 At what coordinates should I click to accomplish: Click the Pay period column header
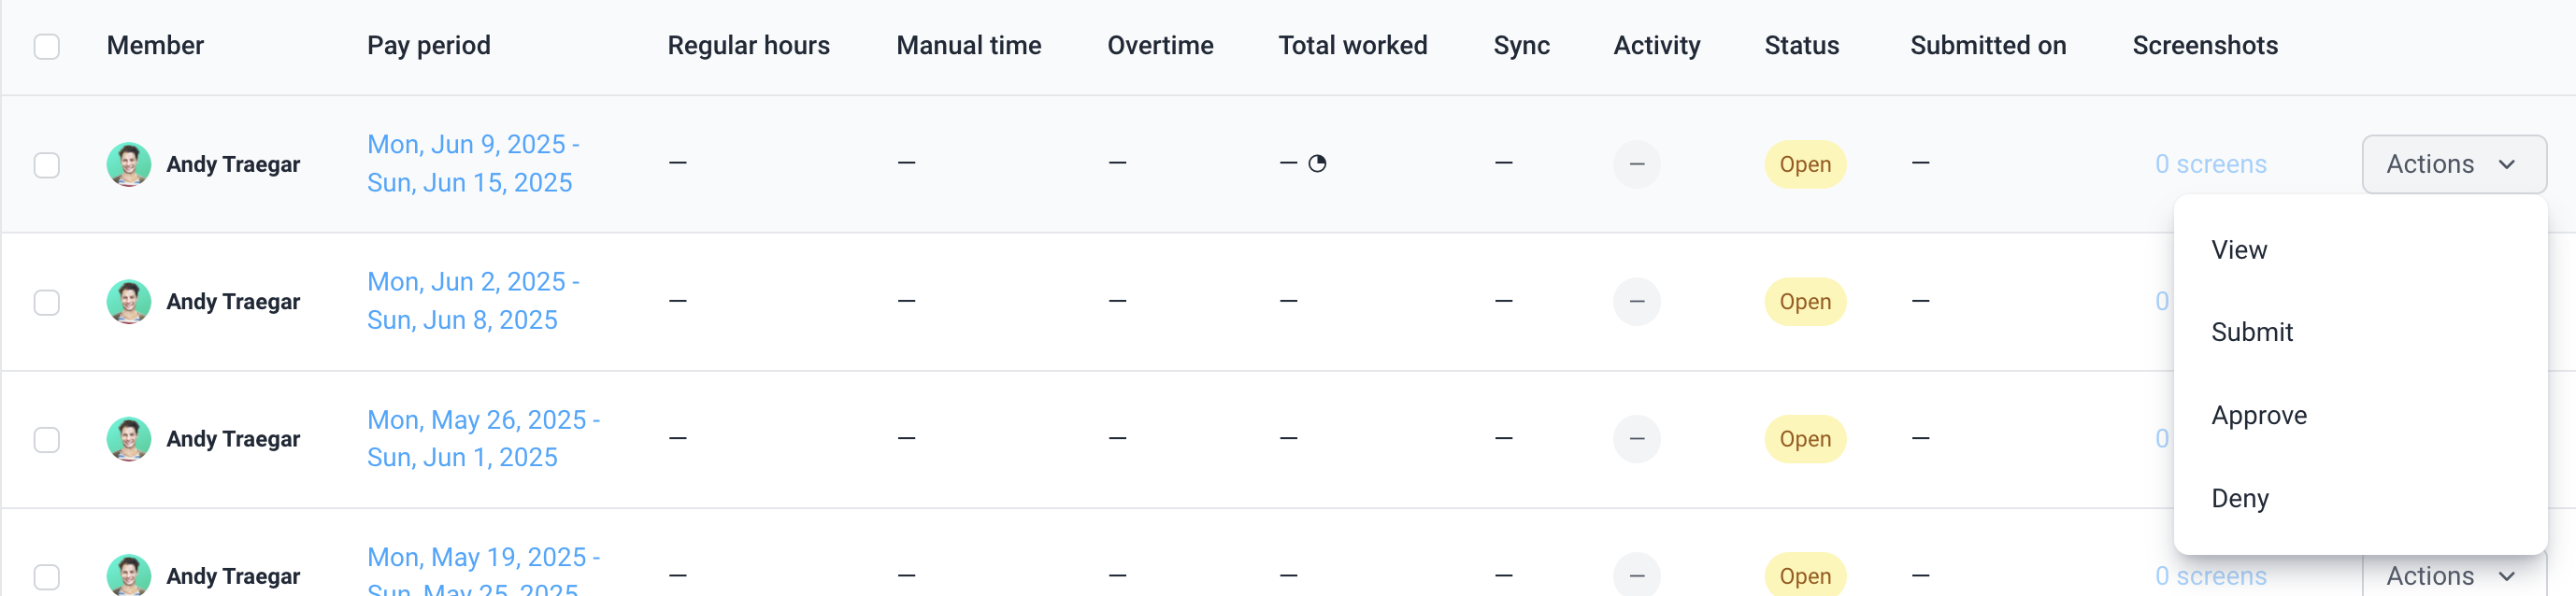click(428, 45)
